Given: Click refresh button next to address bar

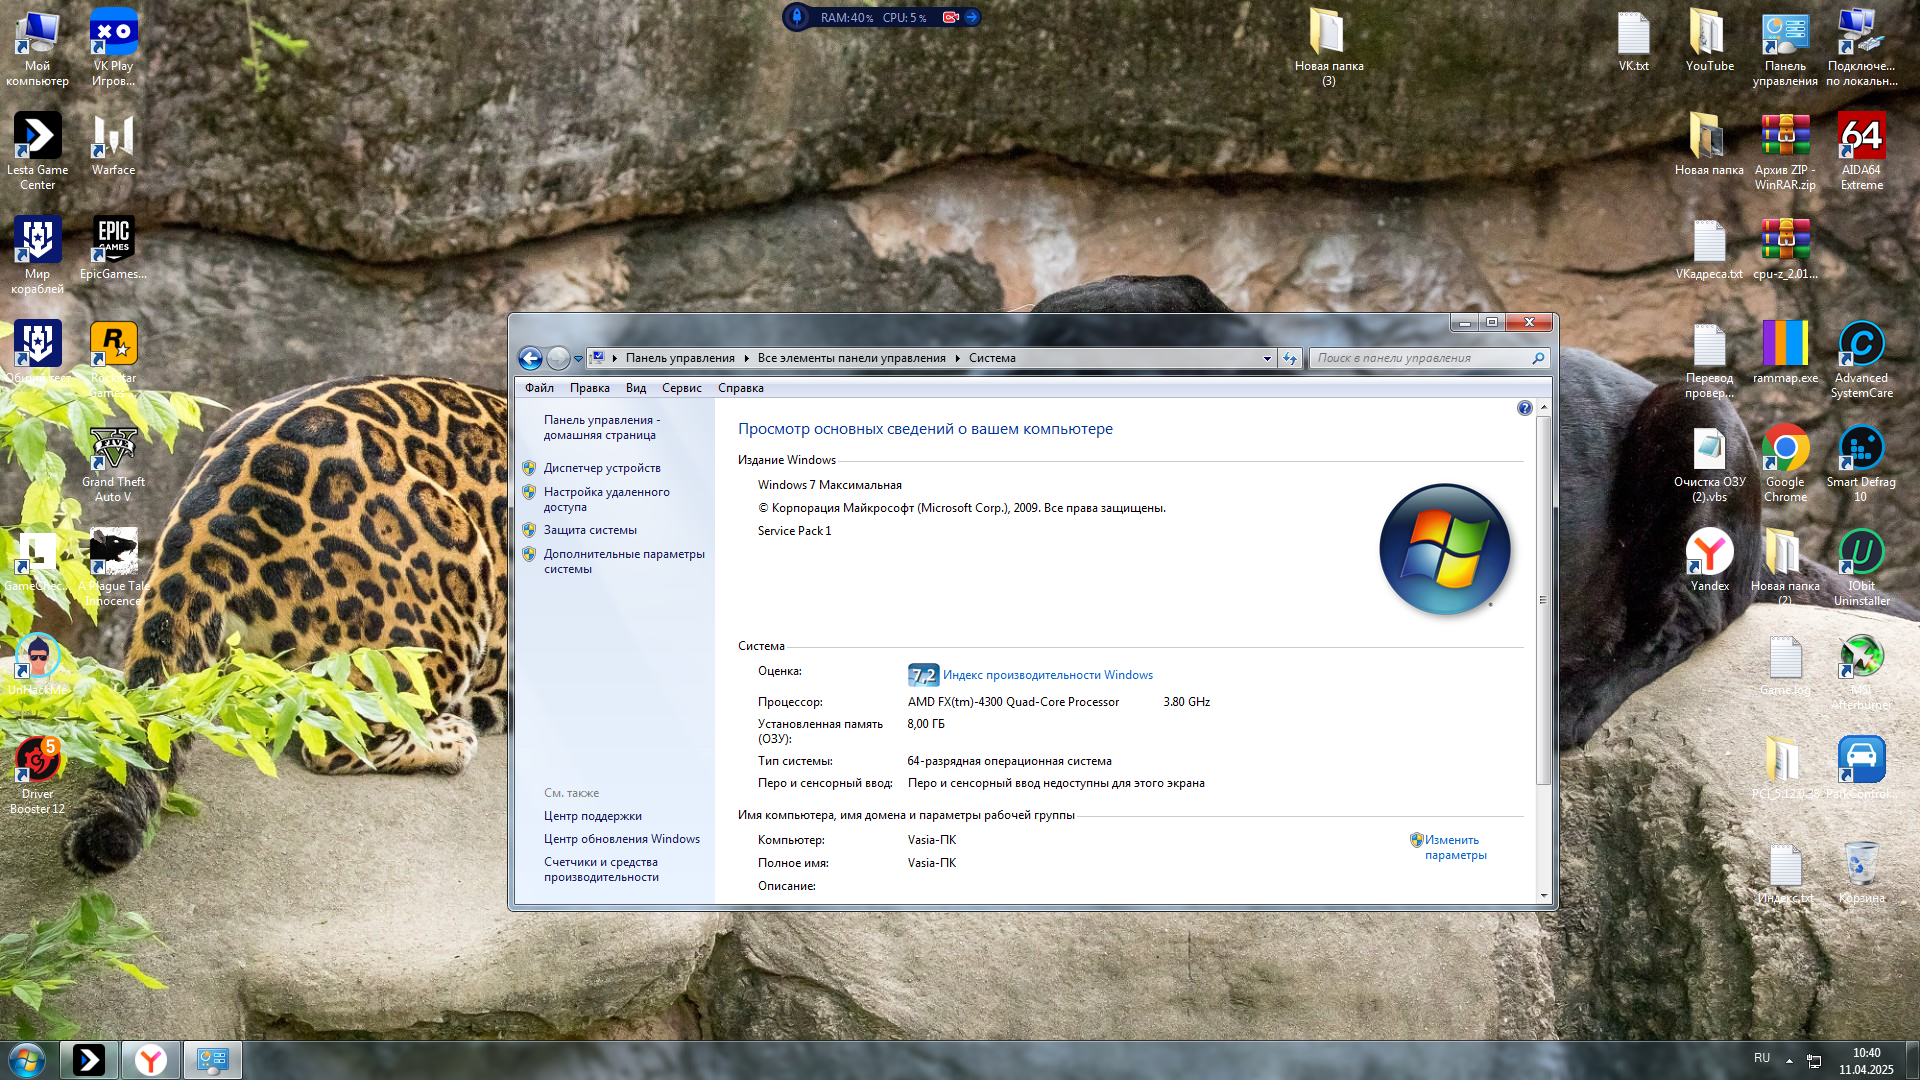Looking at the screenshot, I should [1290, 358].
